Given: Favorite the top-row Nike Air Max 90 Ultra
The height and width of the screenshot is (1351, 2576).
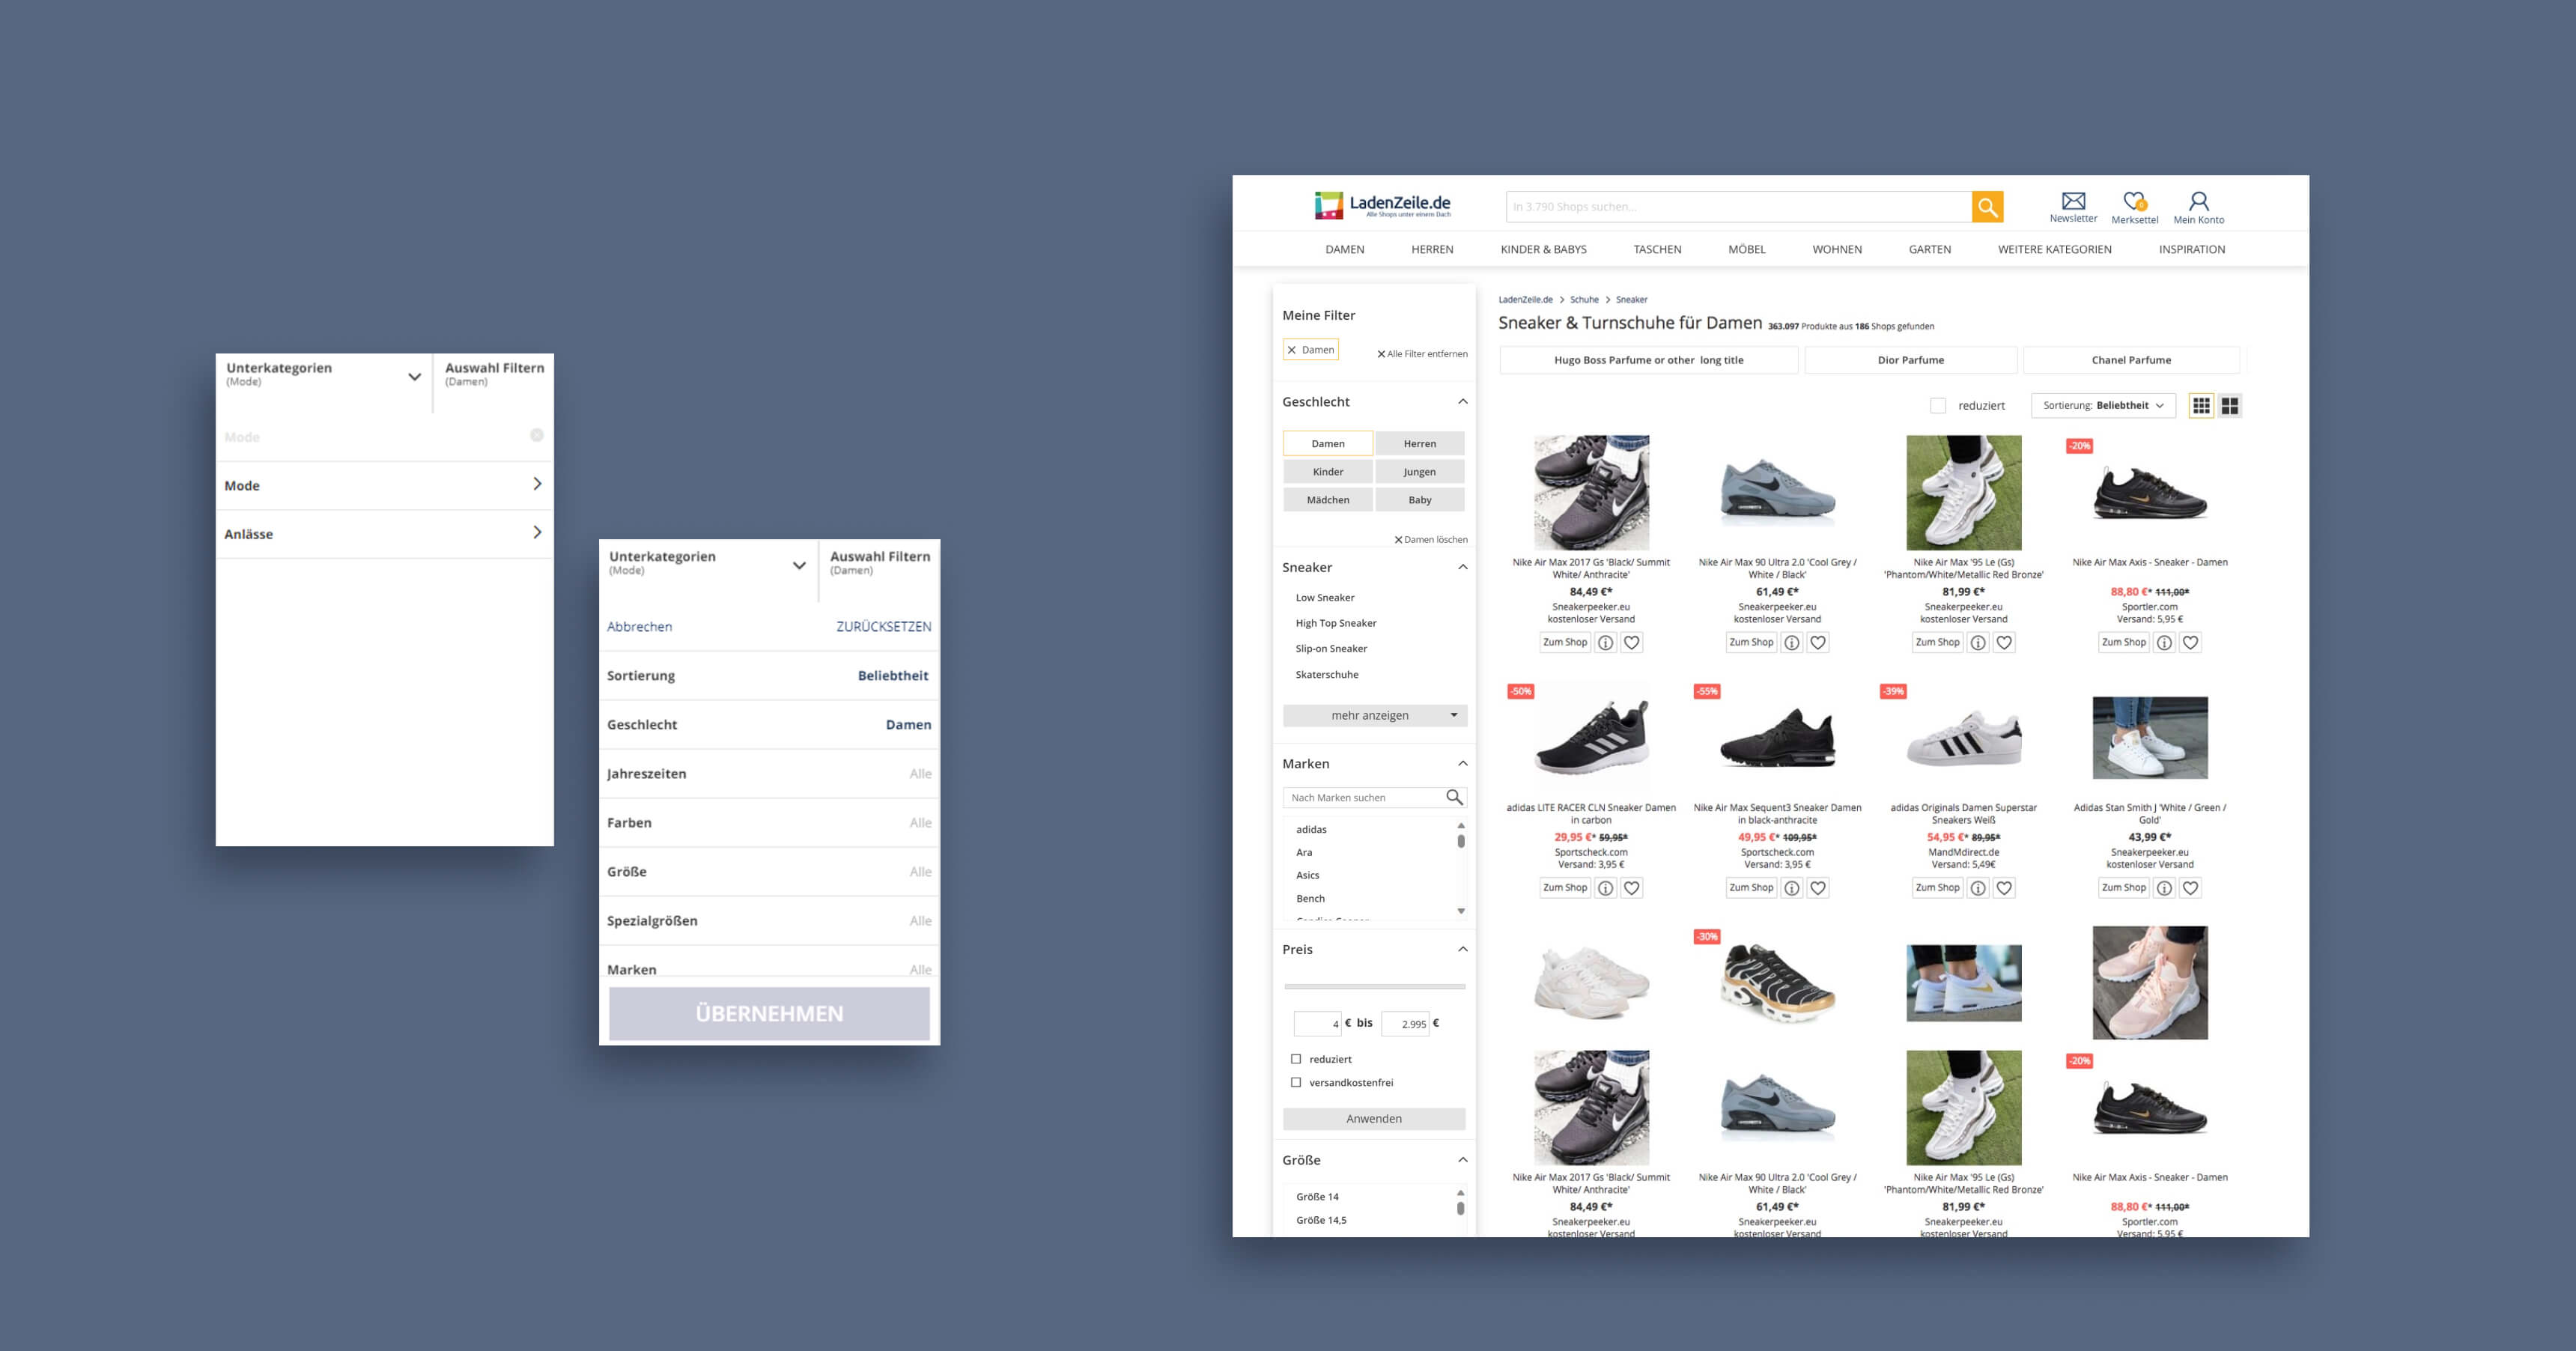Looking at the screenshot, I should [1818, 643].
